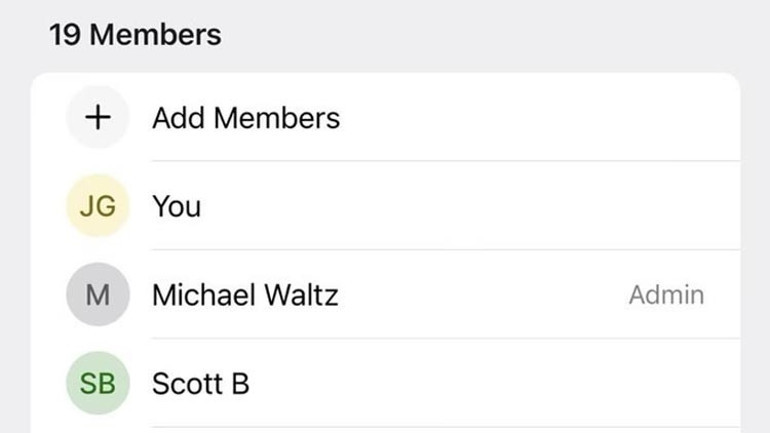Tap the green SB avatar

coord(98,383)
